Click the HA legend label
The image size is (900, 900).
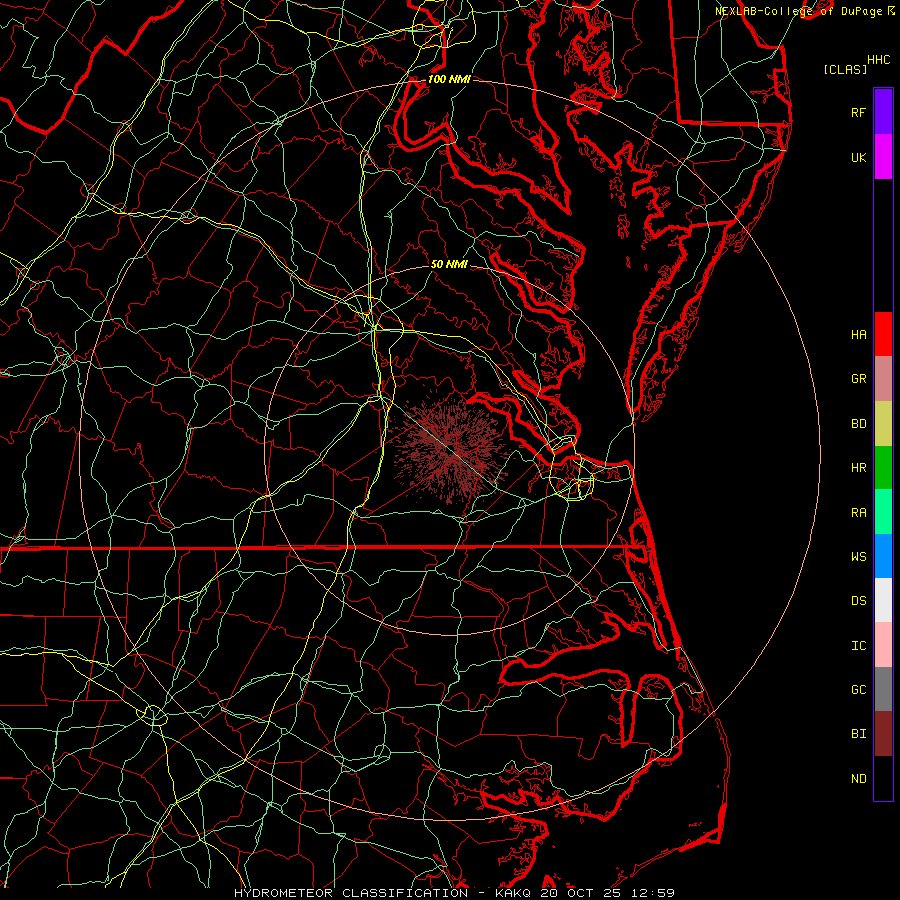[858, 334]
